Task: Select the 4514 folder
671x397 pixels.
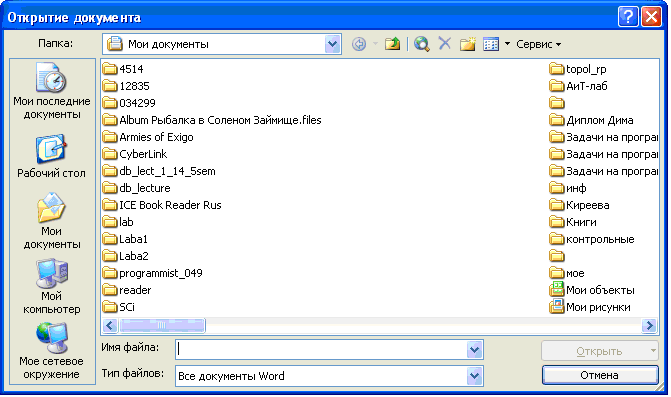Action: [123, 69]
